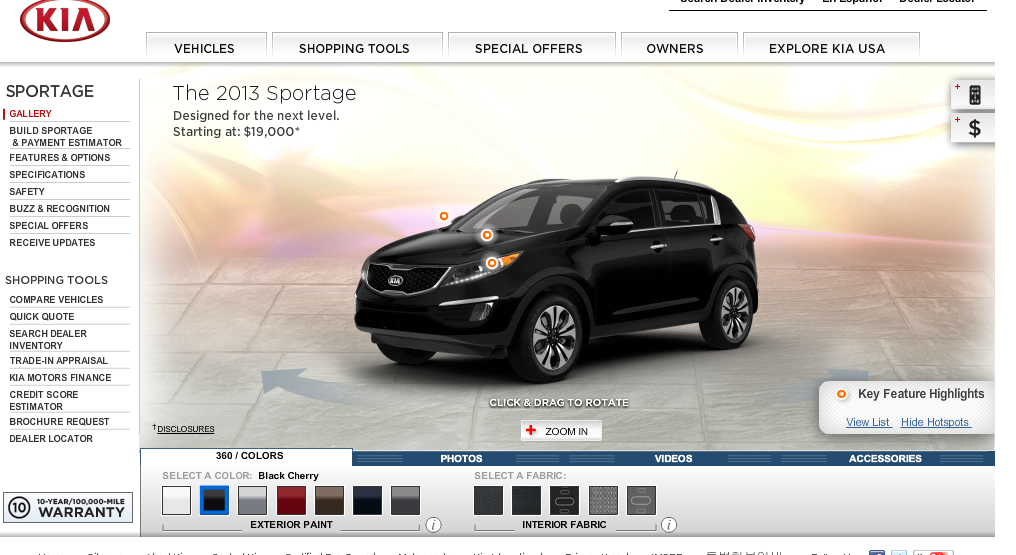The width and height of the screenshot is (1016, 555).
Task: Open View List of key features
Action: pyautogui.click(x=867, y=422)
